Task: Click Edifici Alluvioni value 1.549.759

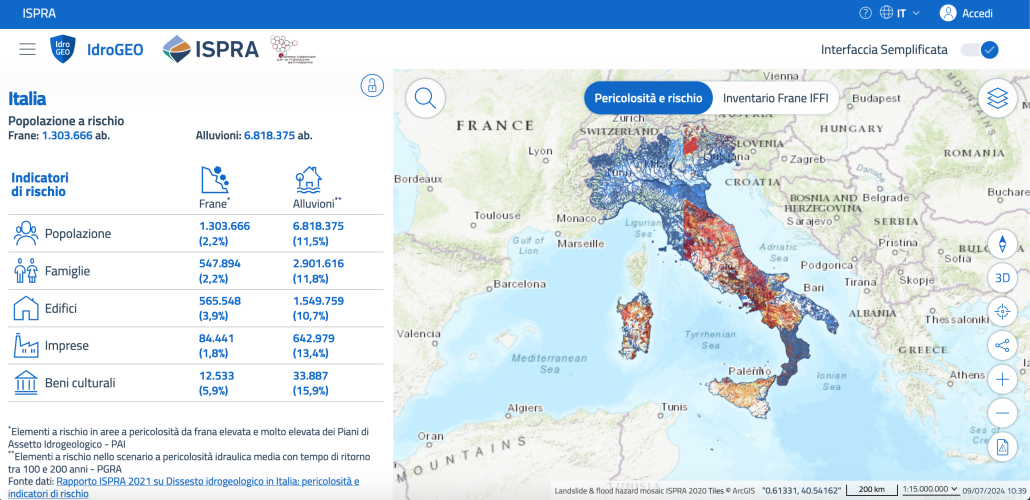Action: click(x=318, y=301)
